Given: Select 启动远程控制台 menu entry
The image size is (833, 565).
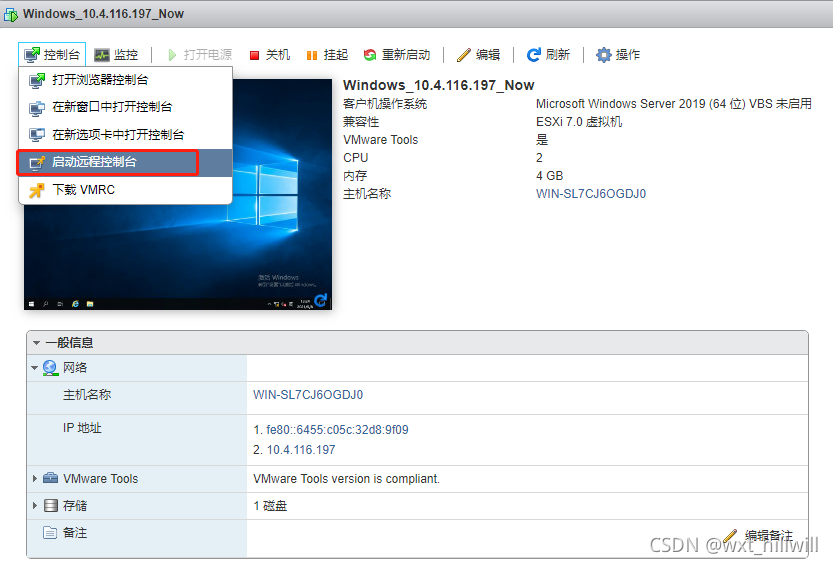Looking at the screenshot, I should click(x=125, y=162).
